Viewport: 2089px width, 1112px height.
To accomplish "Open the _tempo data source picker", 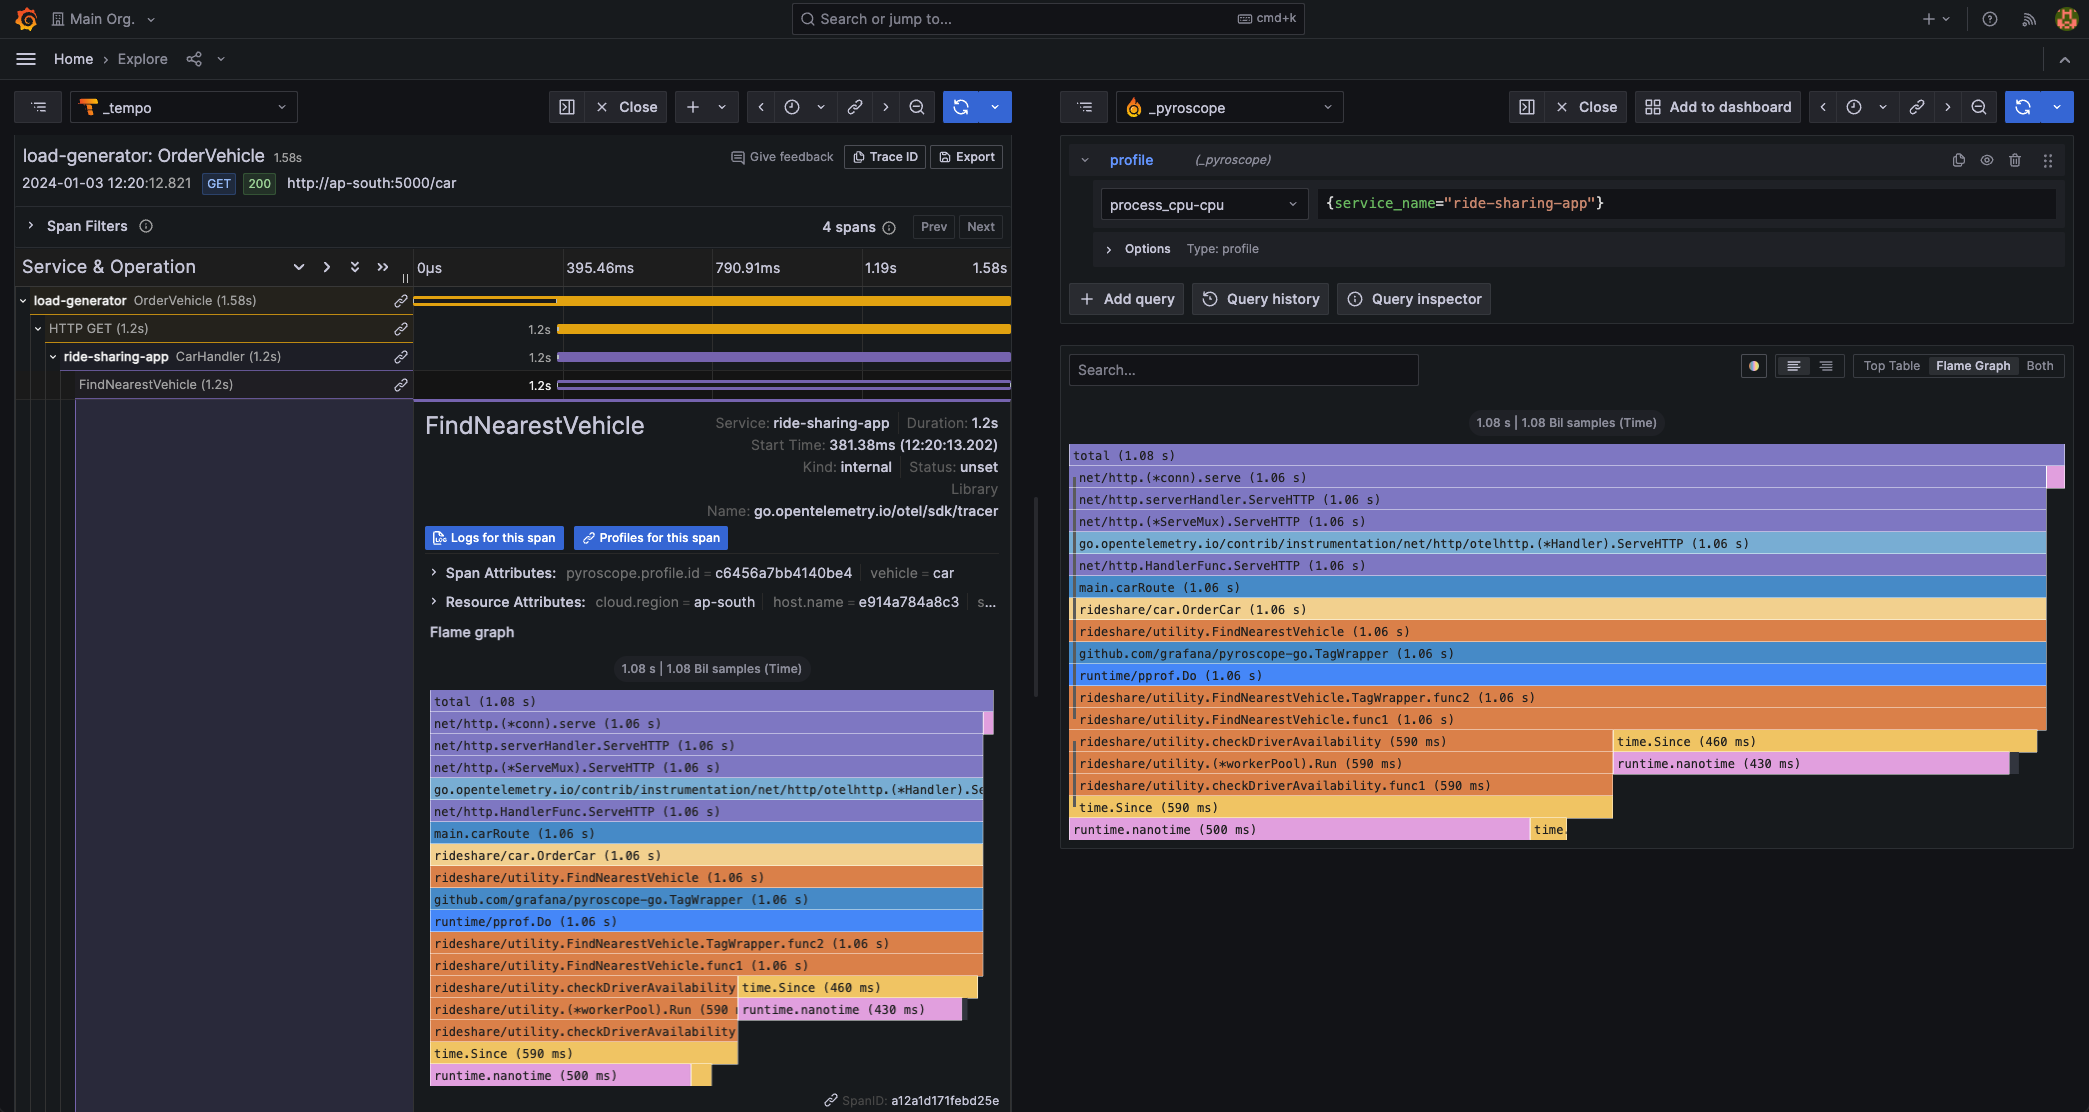I will pyautogui.click(x=184, y=107).
